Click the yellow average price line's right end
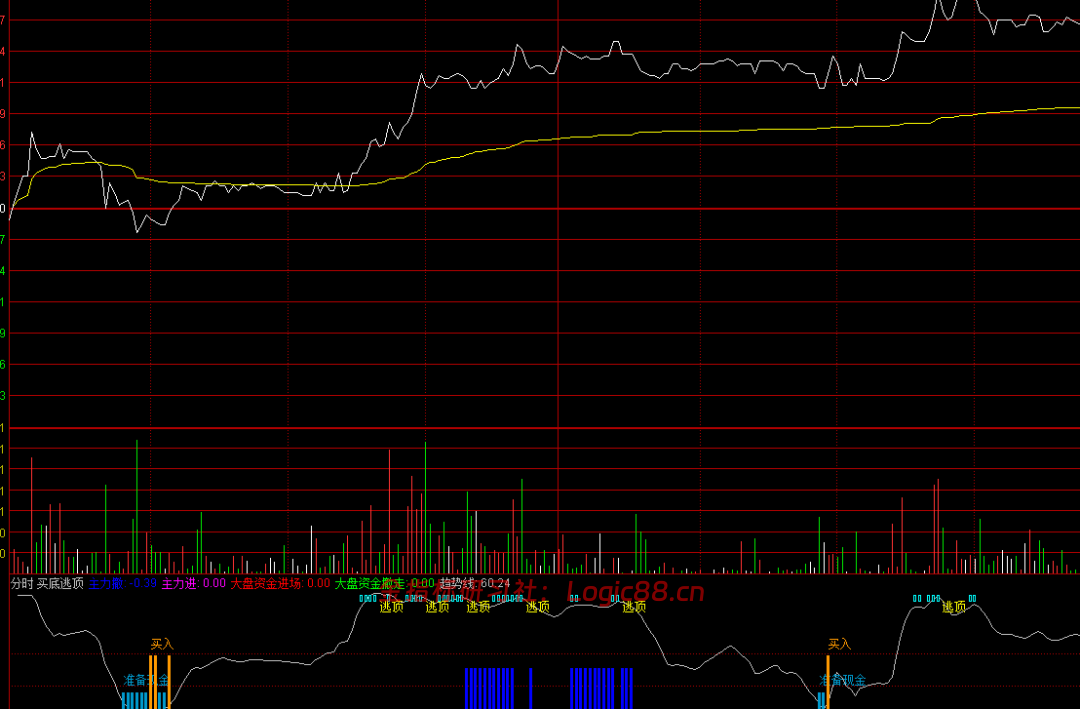Screen dimensions: 1080x709 (x=1076, y=107)
